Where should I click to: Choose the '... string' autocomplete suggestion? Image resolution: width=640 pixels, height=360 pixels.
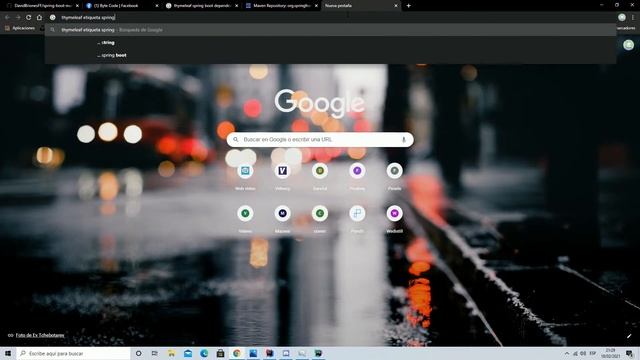(x=331, y=42)
